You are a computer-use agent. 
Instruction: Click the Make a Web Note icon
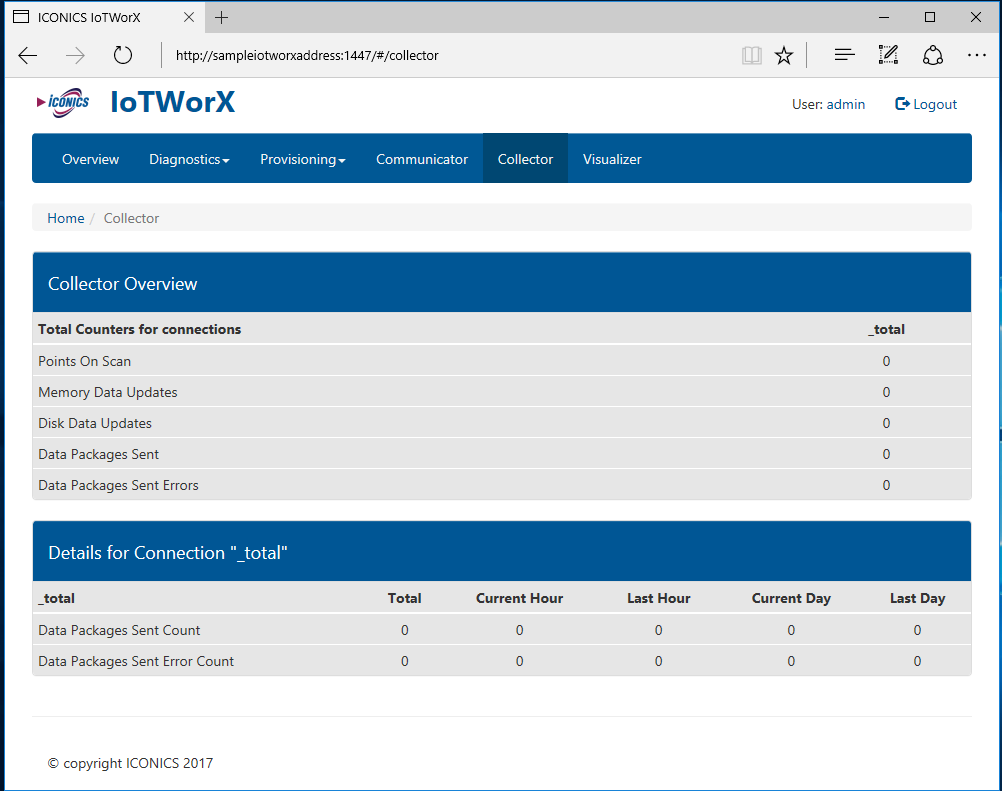click(888, 56)
